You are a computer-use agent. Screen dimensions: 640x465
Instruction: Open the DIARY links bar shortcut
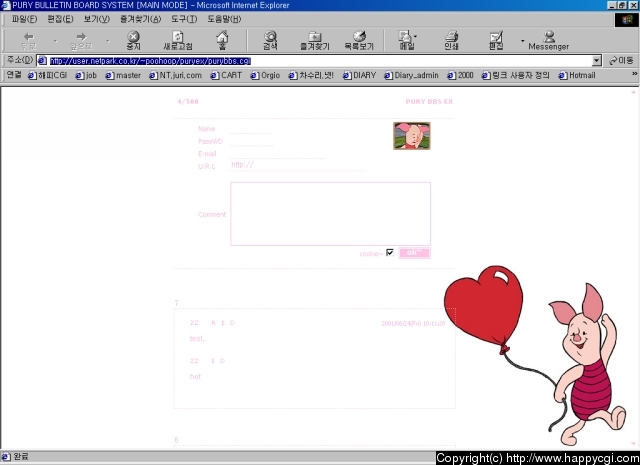tap(360, 75)
